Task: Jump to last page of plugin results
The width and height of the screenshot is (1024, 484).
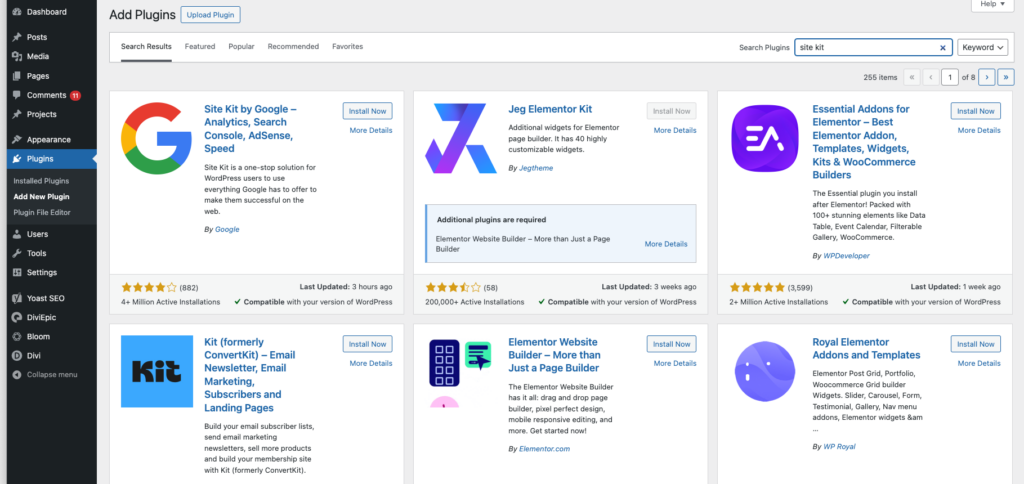Action: point(1005,77)
